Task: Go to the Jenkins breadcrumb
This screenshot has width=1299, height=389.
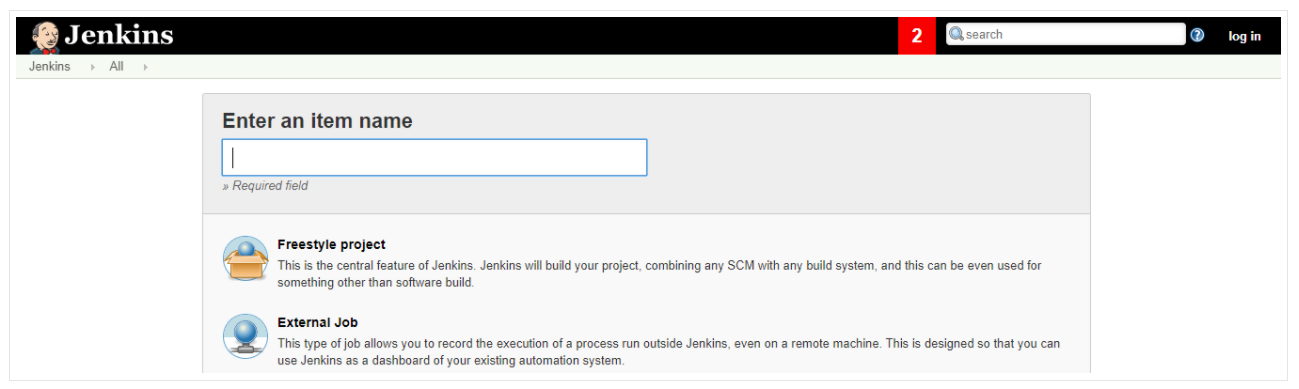Action: tap(50, 67)
